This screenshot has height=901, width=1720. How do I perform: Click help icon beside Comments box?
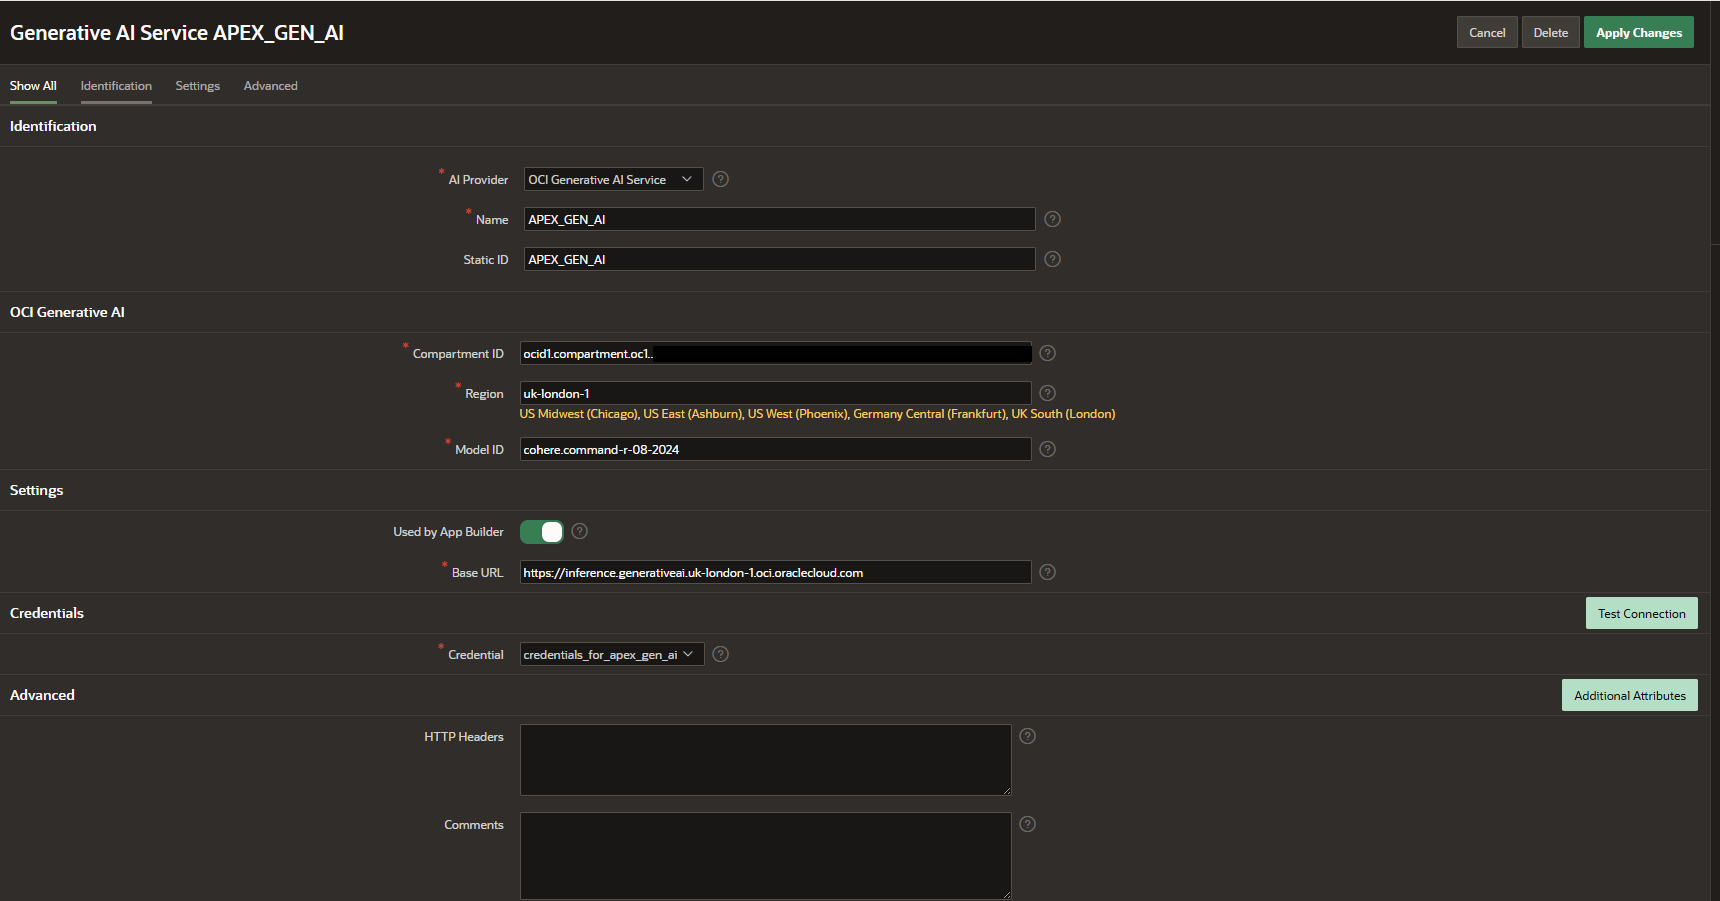click(x=1027, y=824)
